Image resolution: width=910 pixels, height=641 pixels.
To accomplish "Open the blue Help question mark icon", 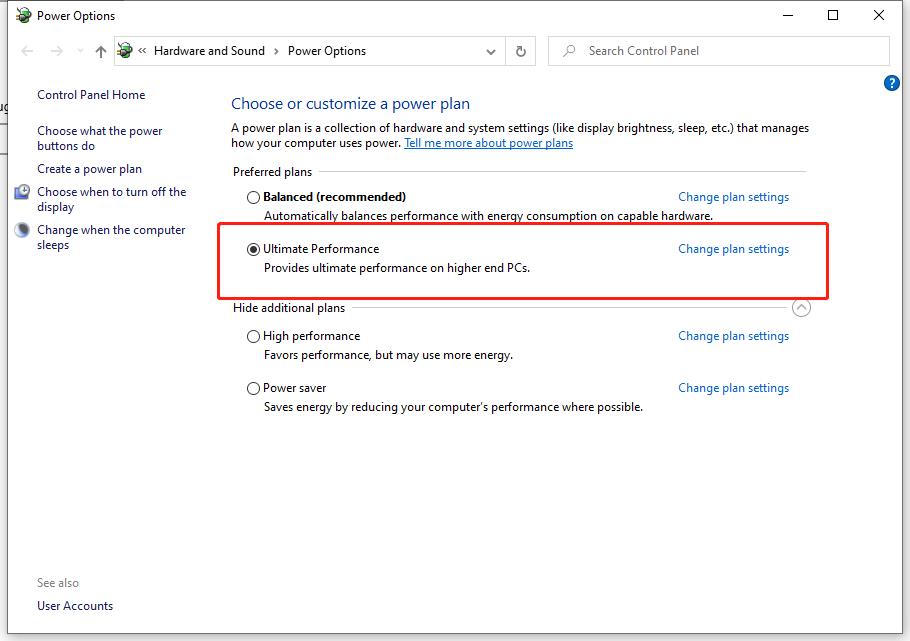I will click(891, 83).
